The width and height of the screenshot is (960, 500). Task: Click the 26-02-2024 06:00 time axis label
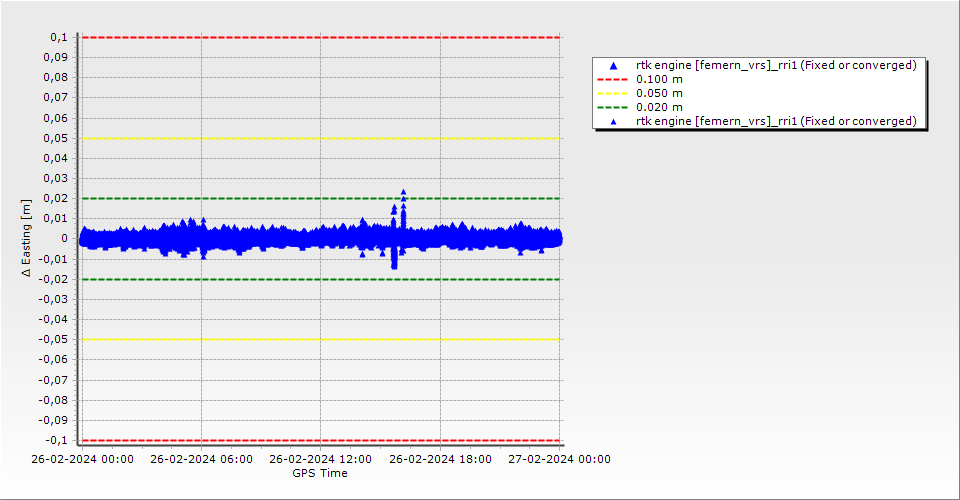tap(201, 460)
